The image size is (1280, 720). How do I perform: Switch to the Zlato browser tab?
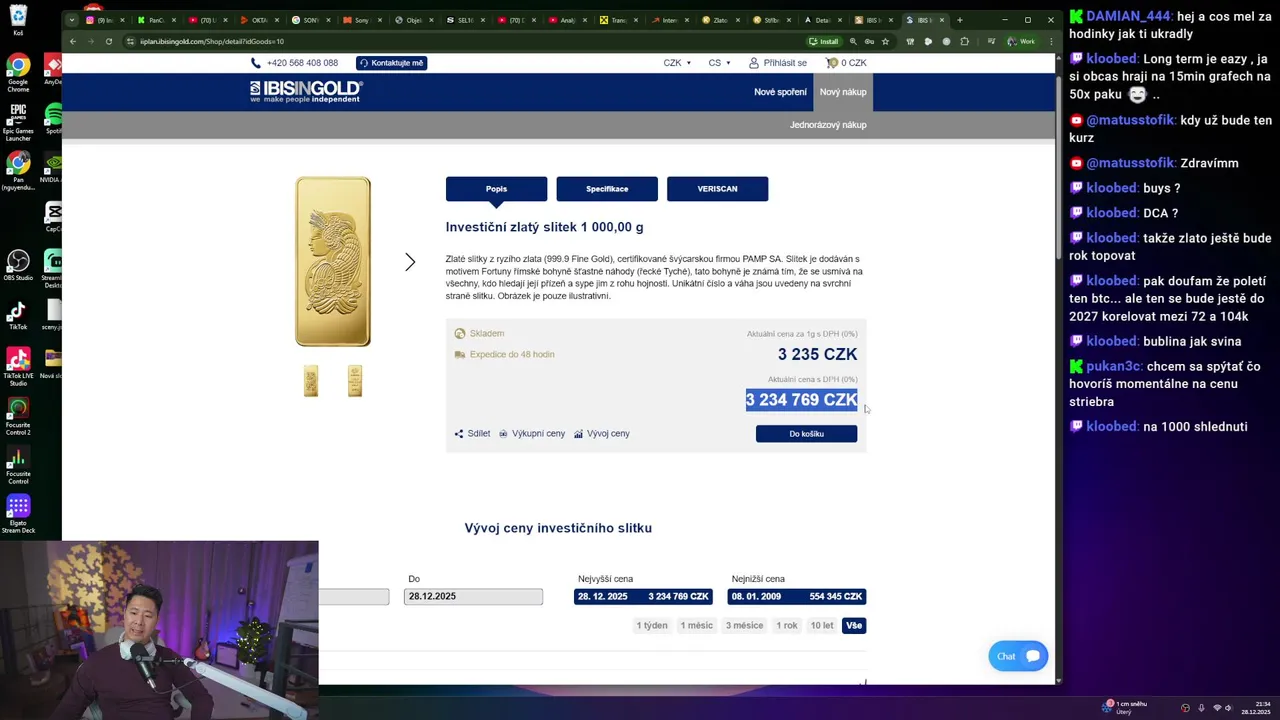coord(720,20)
